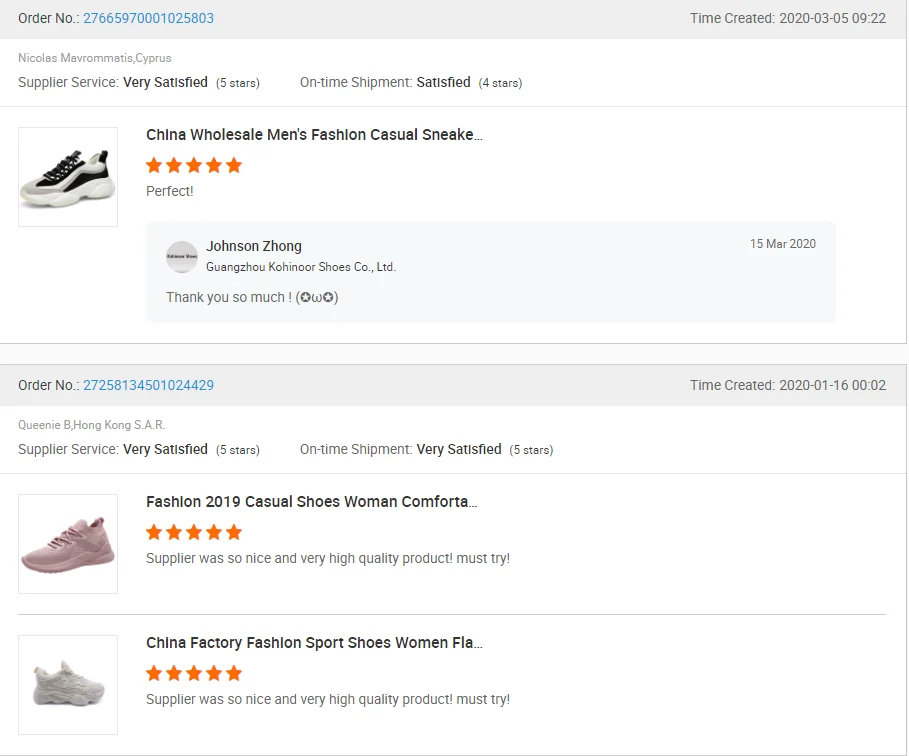Screen dimensions: 909x756
Task: Click the pink knit shoe thumbnail
Action: tap(68, 544)
